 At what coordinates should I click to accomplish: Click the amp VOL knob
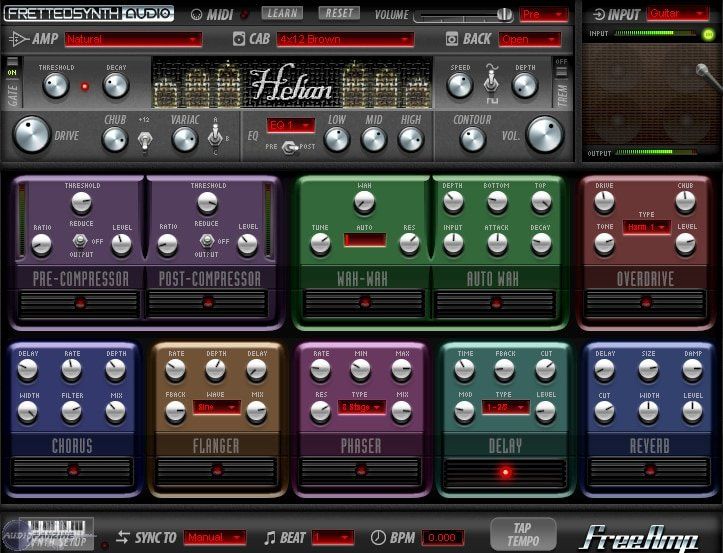tap(545, 135)
